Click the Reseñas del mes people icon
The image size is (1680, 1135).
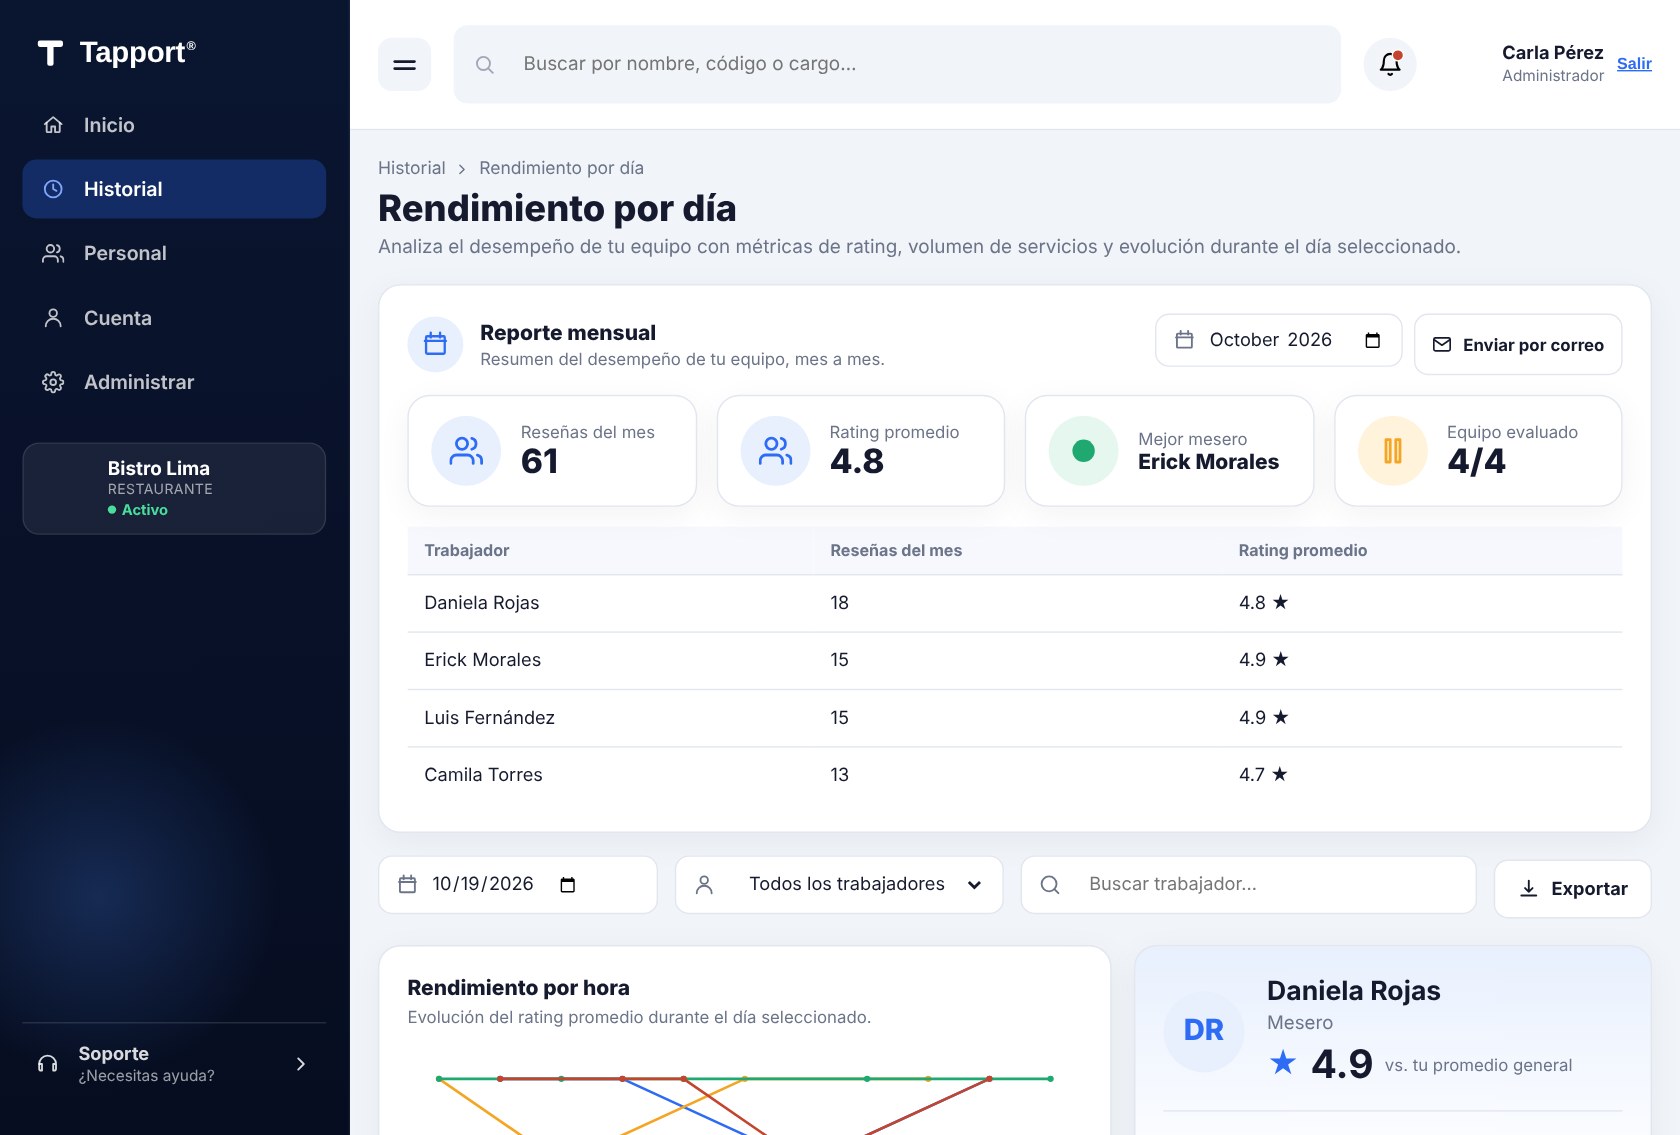(x=466, y=451)
